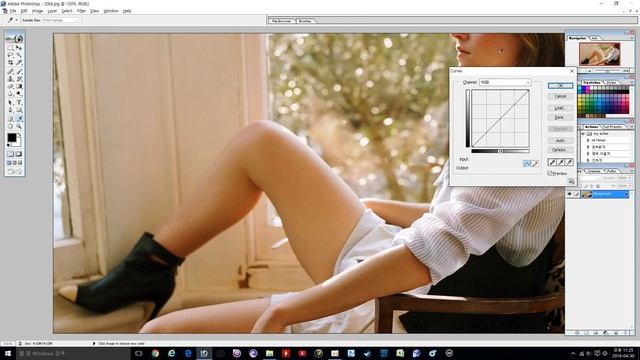Set Full Screen Mode in toolbox
The height and width of the screenshot is (360, 640).
coord(20,163)
